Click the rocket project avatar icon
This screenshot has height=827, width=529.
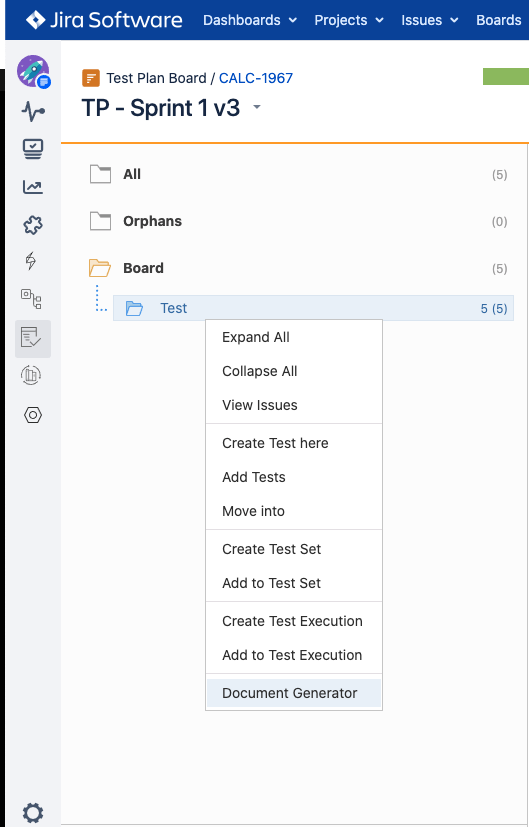(33, 71)
